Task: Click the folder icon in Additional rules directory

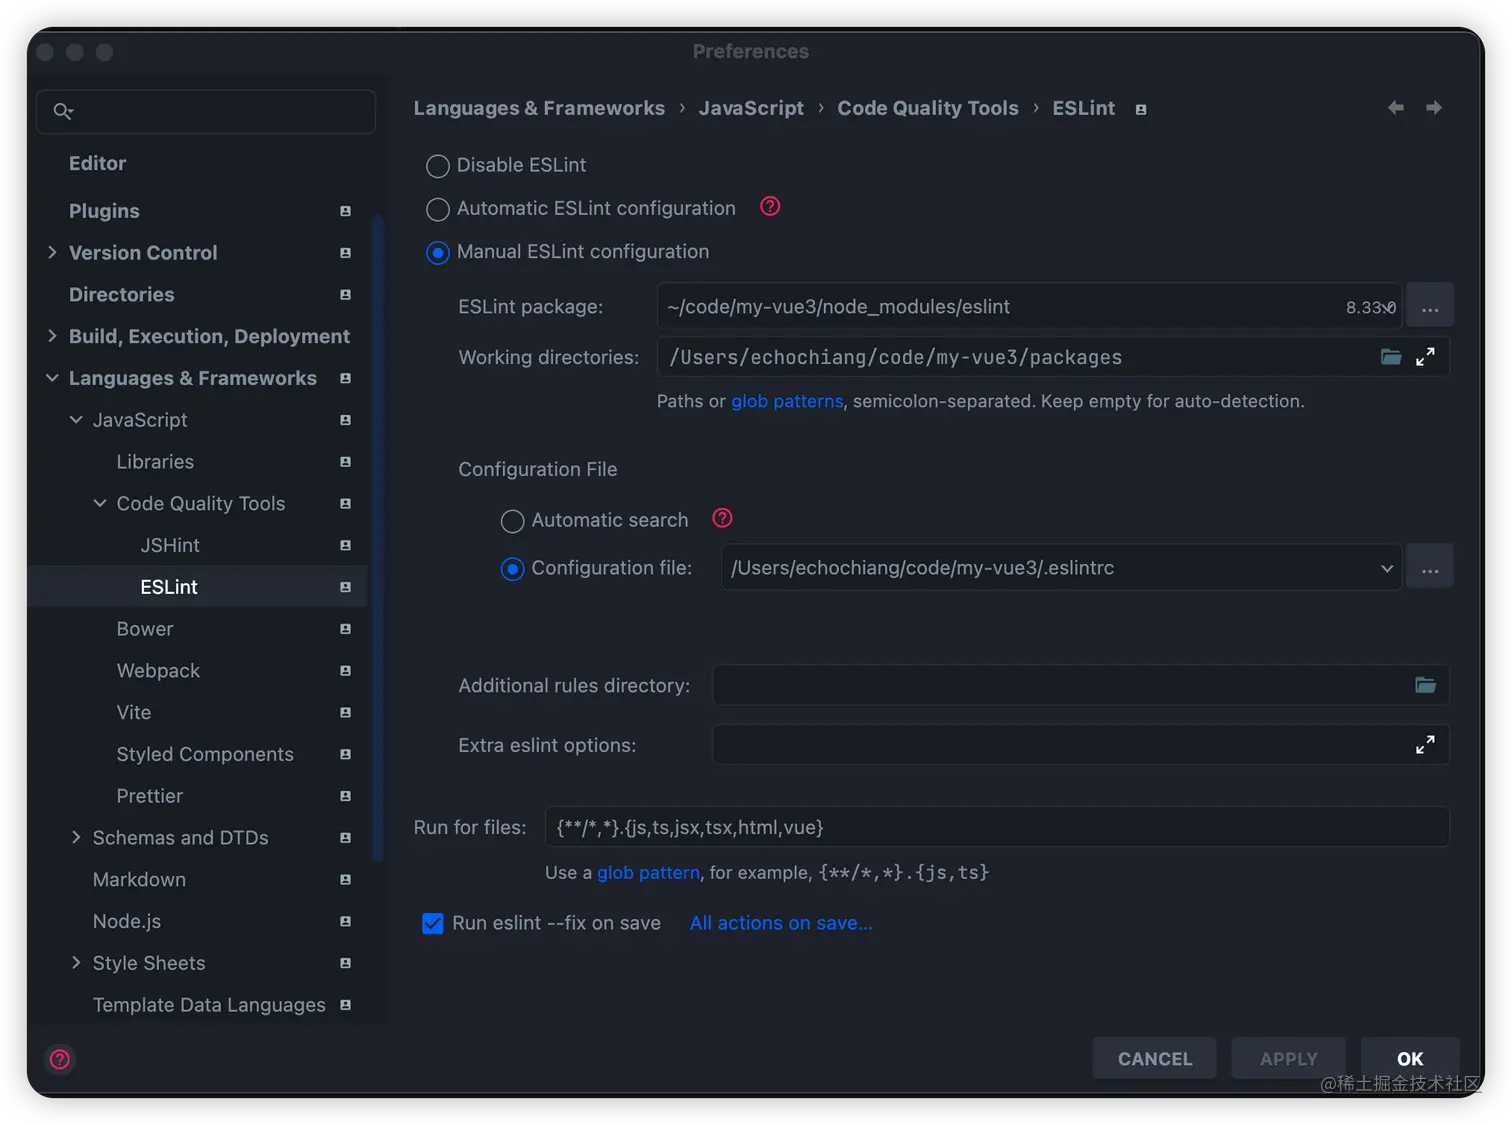Action: click(1425, 685)
